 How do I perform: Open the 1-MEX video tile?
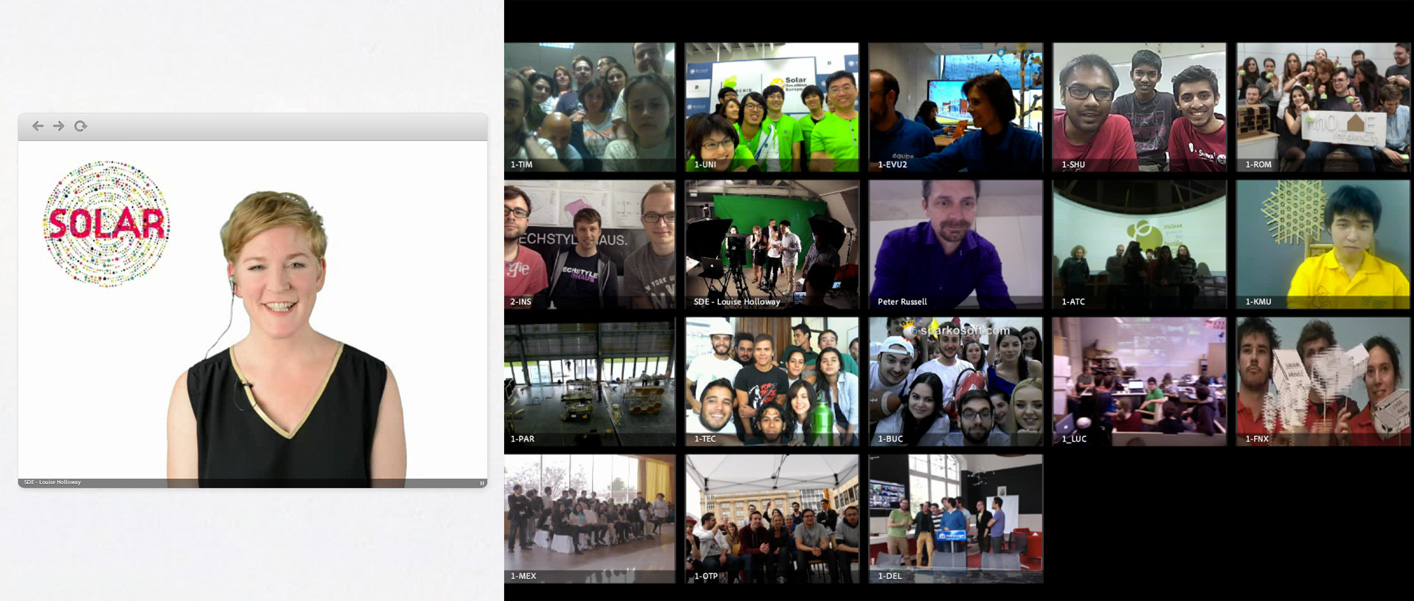[590, 518]
